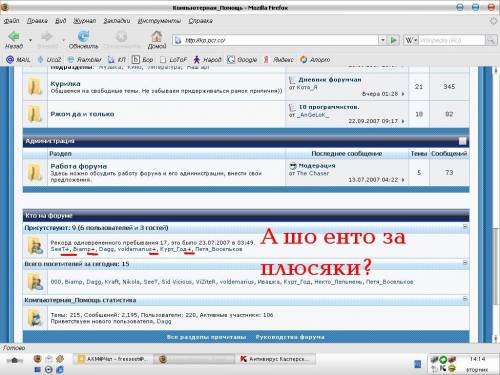Open the 10 программистов topic

pos(329,107)
